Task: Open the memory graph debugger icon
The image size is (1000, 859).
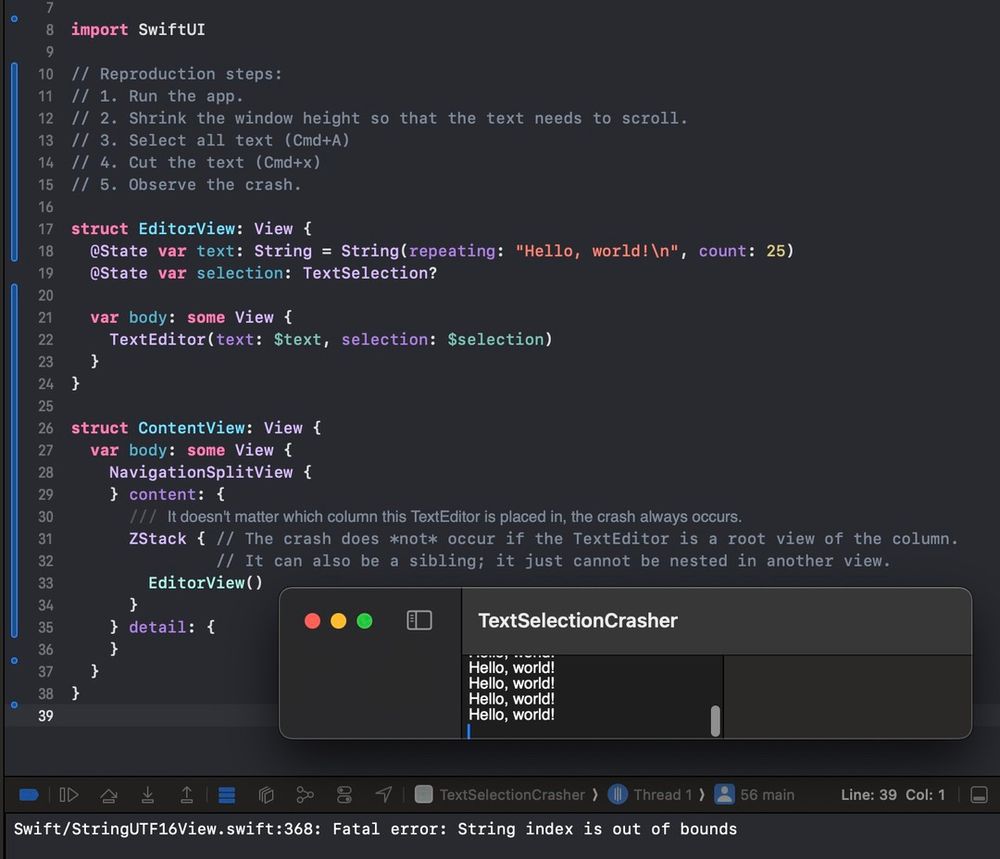Action: tap(305, 795)
